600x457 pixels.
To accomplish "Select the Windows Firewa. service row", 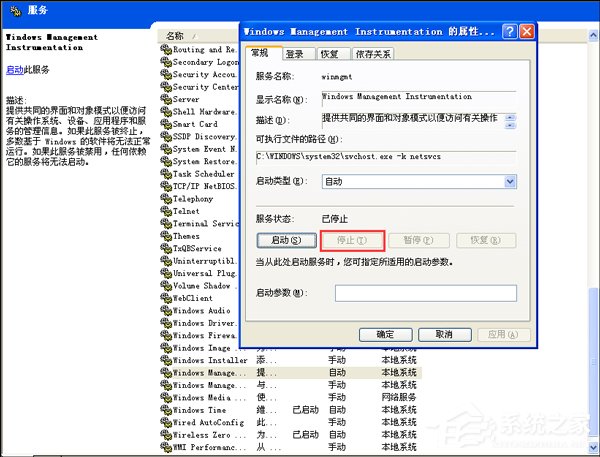I will (x=199, y=335).
